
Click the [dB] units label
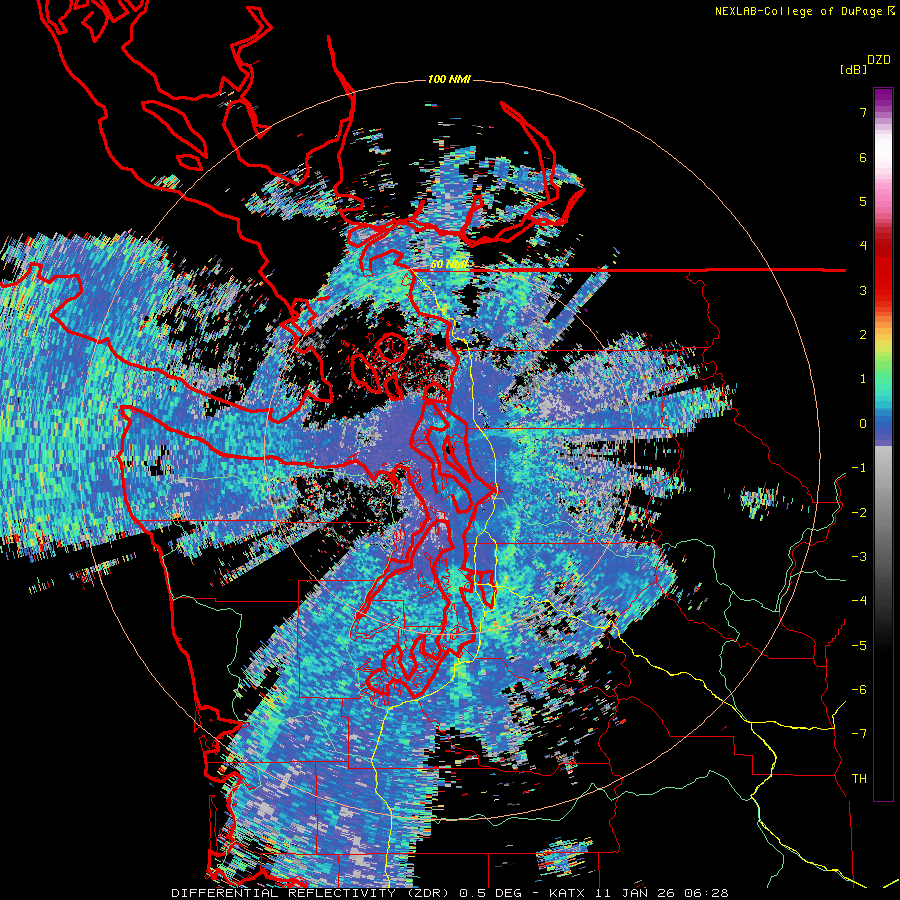(853, 69)
